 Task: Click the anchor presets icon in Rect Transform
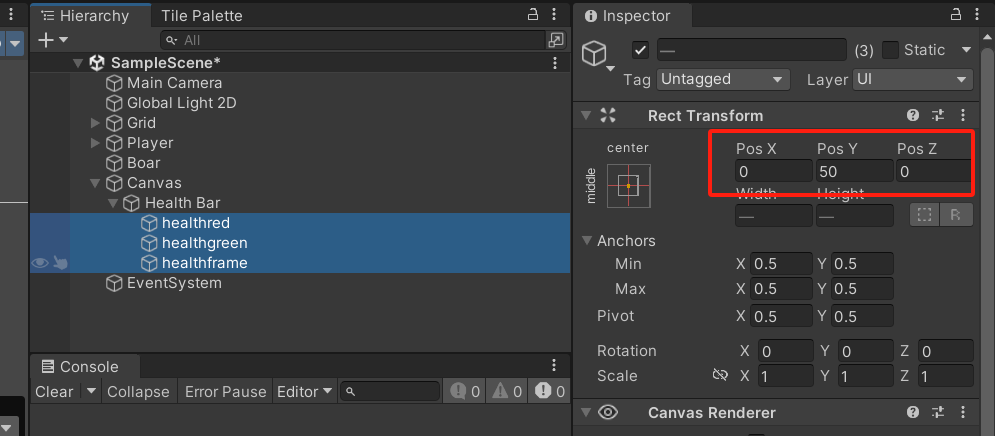628,186
